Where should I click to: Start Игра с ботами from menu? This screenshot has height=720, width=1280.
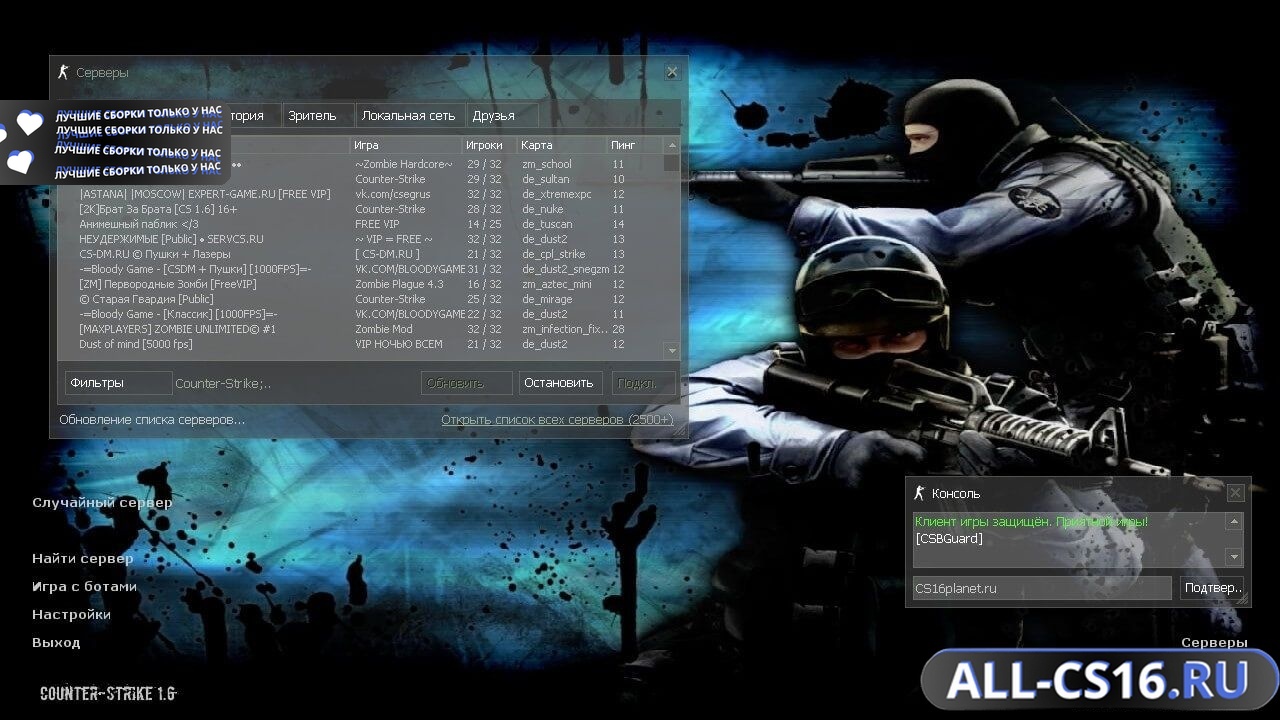click(x=84, y=586)
